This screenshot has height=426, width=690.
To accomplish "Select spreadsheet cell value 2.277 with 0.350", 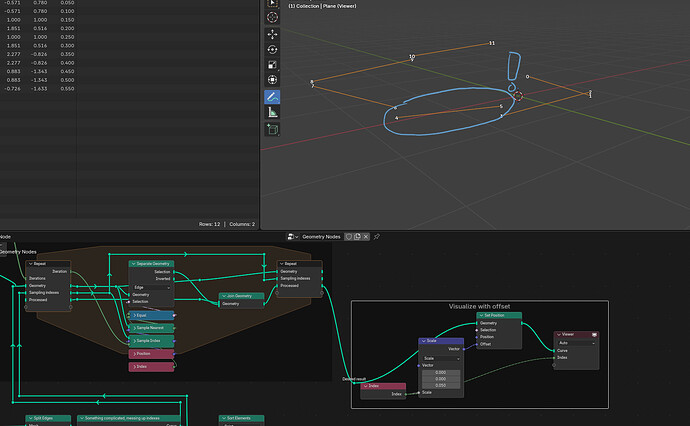I will click(x=13, y=54).
